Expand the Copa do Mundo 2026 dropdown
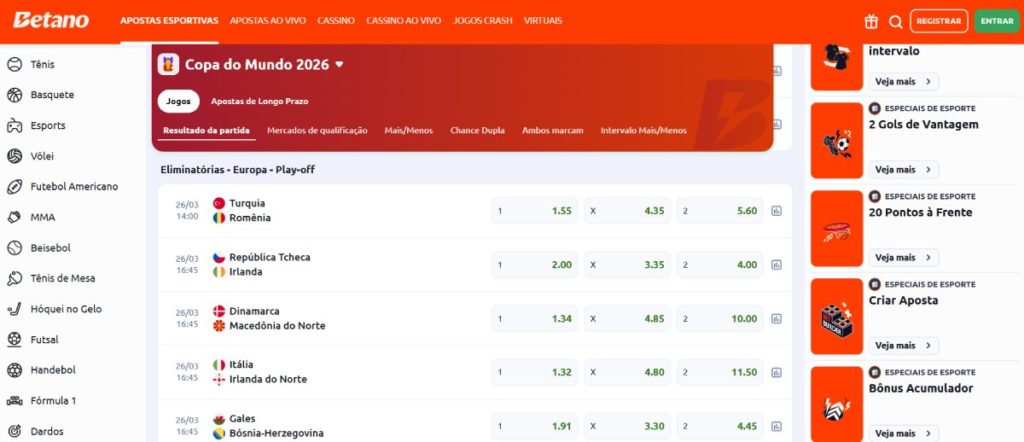This screenshot has height=442, width=1024. 339,65
